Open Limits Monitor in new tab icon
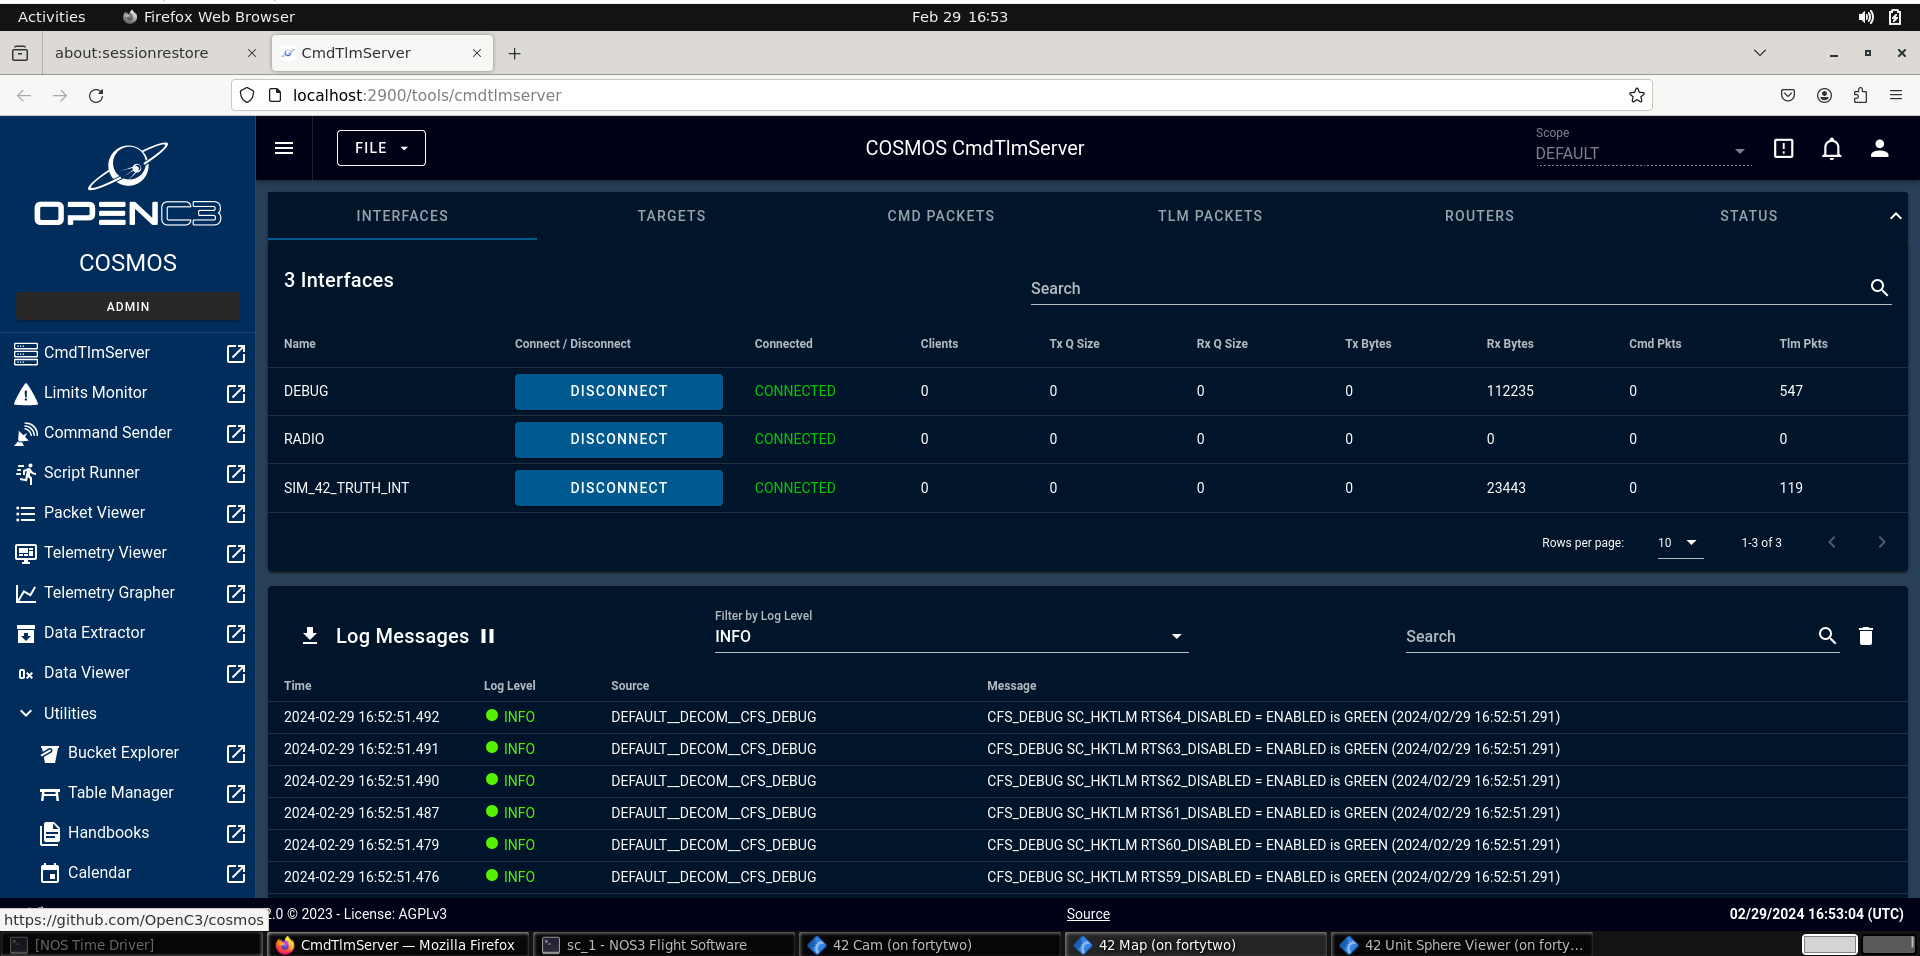Viewport: 1920px width, 956px height. (236, 393)
